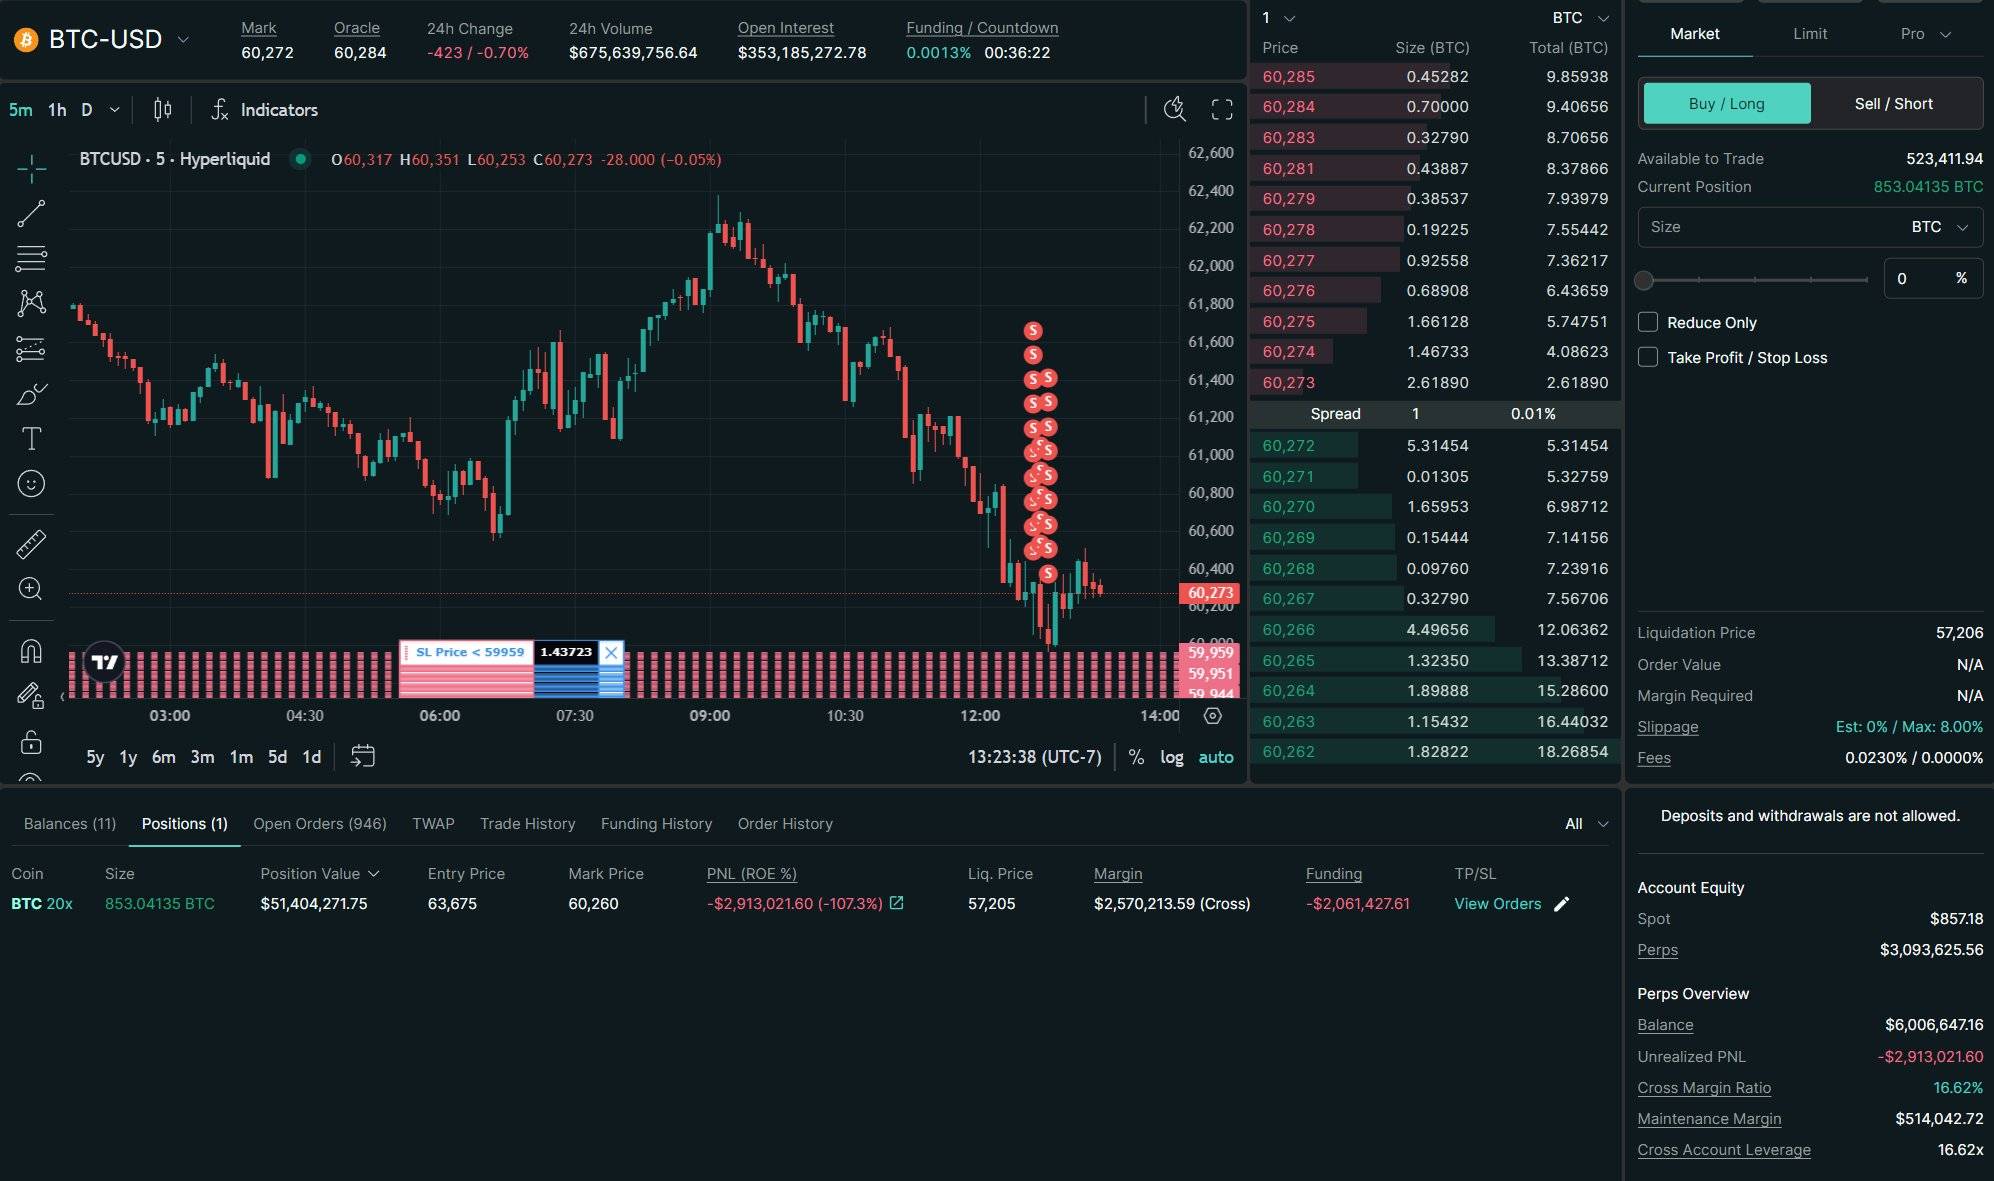This screenshot has height=1181, width=1994.
Task: Expand the chart interval dropdown next to D
Action: pyautogui.click(x=114, y=110)
